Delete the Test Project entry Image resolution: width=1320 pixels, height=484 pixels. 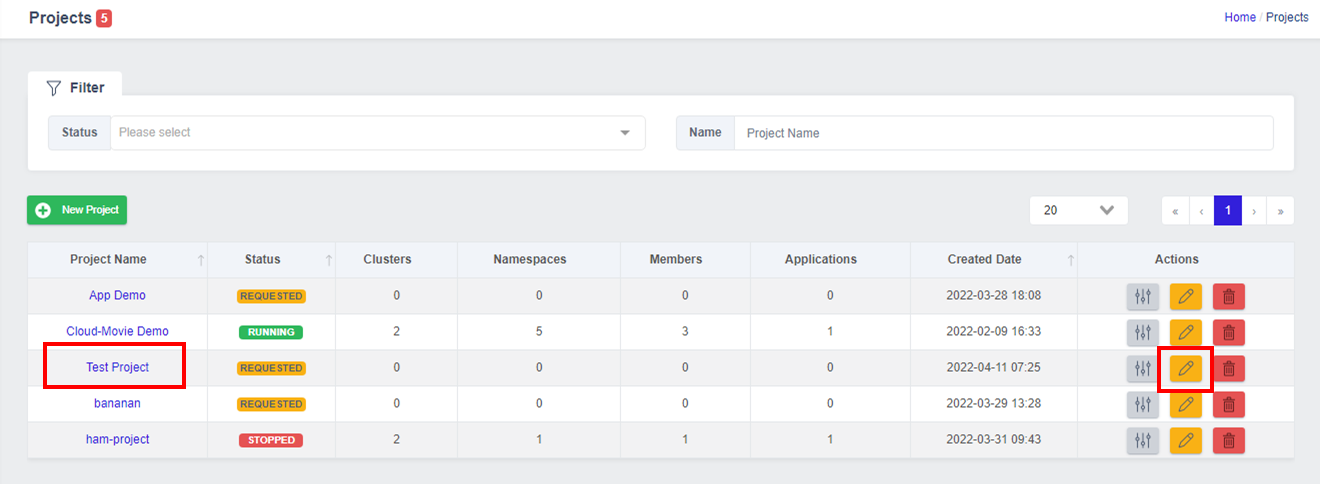1229,368
